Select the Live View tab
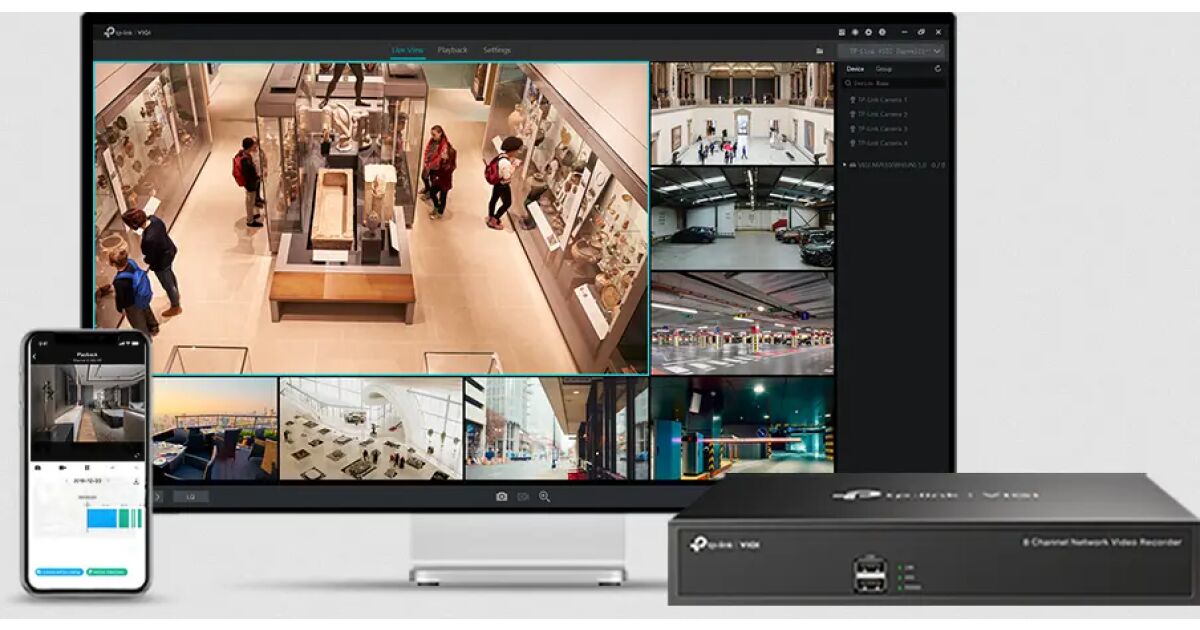Screen dimensions: 1200x630 (x=408, y=50)
